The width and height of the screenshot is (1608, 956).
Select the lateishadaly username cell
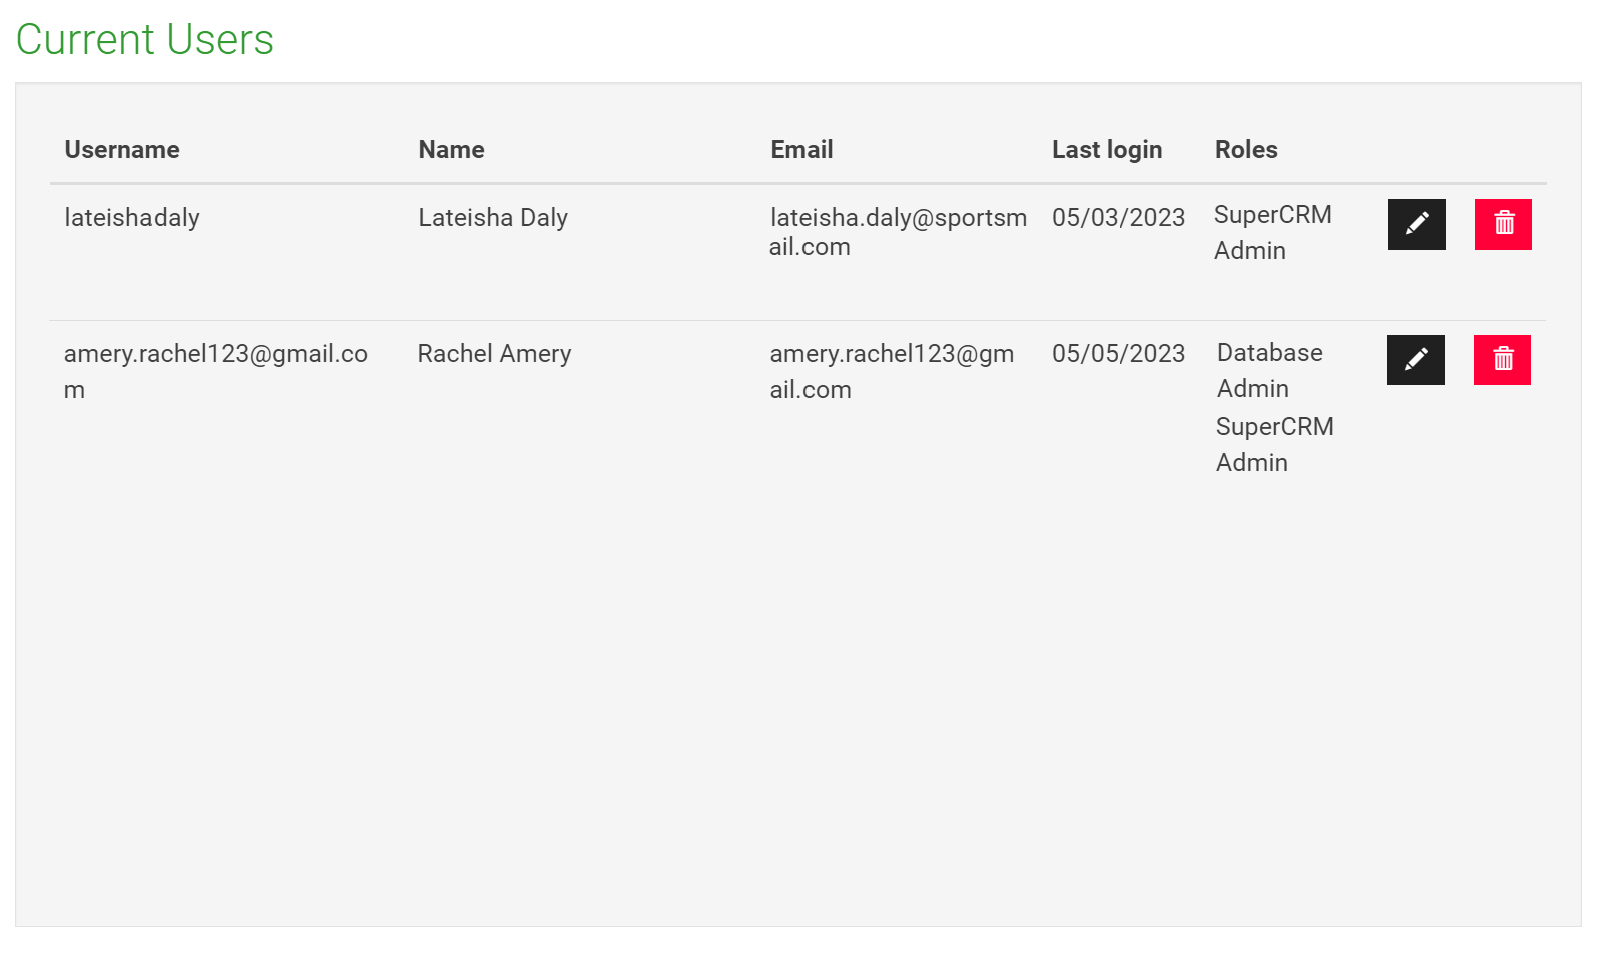pos(132,218)
